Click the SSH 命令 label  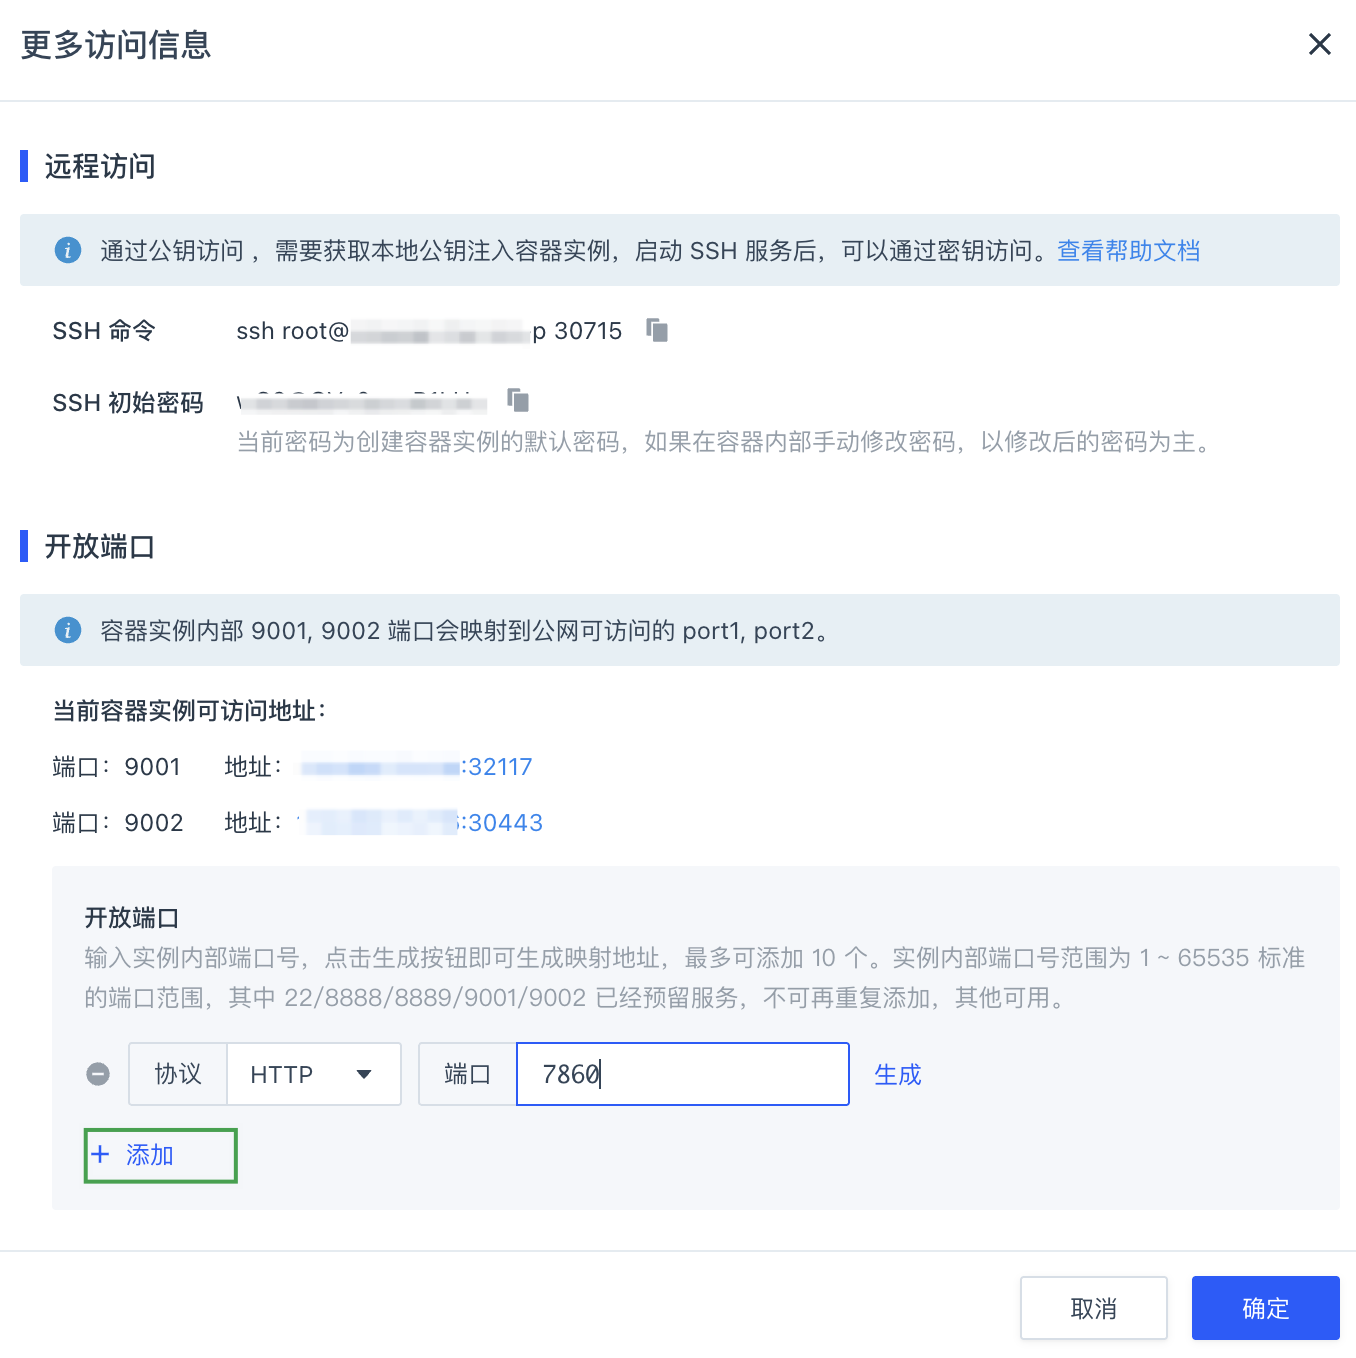104,331
